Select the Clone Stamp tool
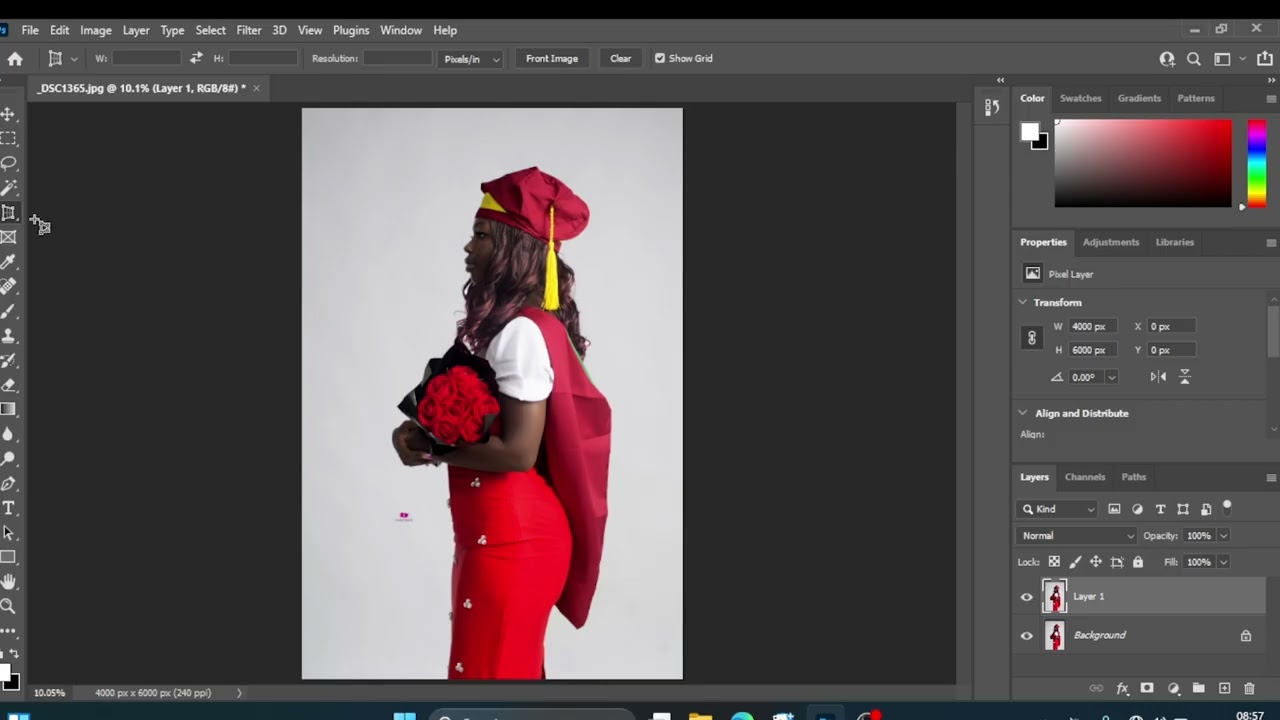This screenshot has height=720, width=1280. click(x=8, y=336)
